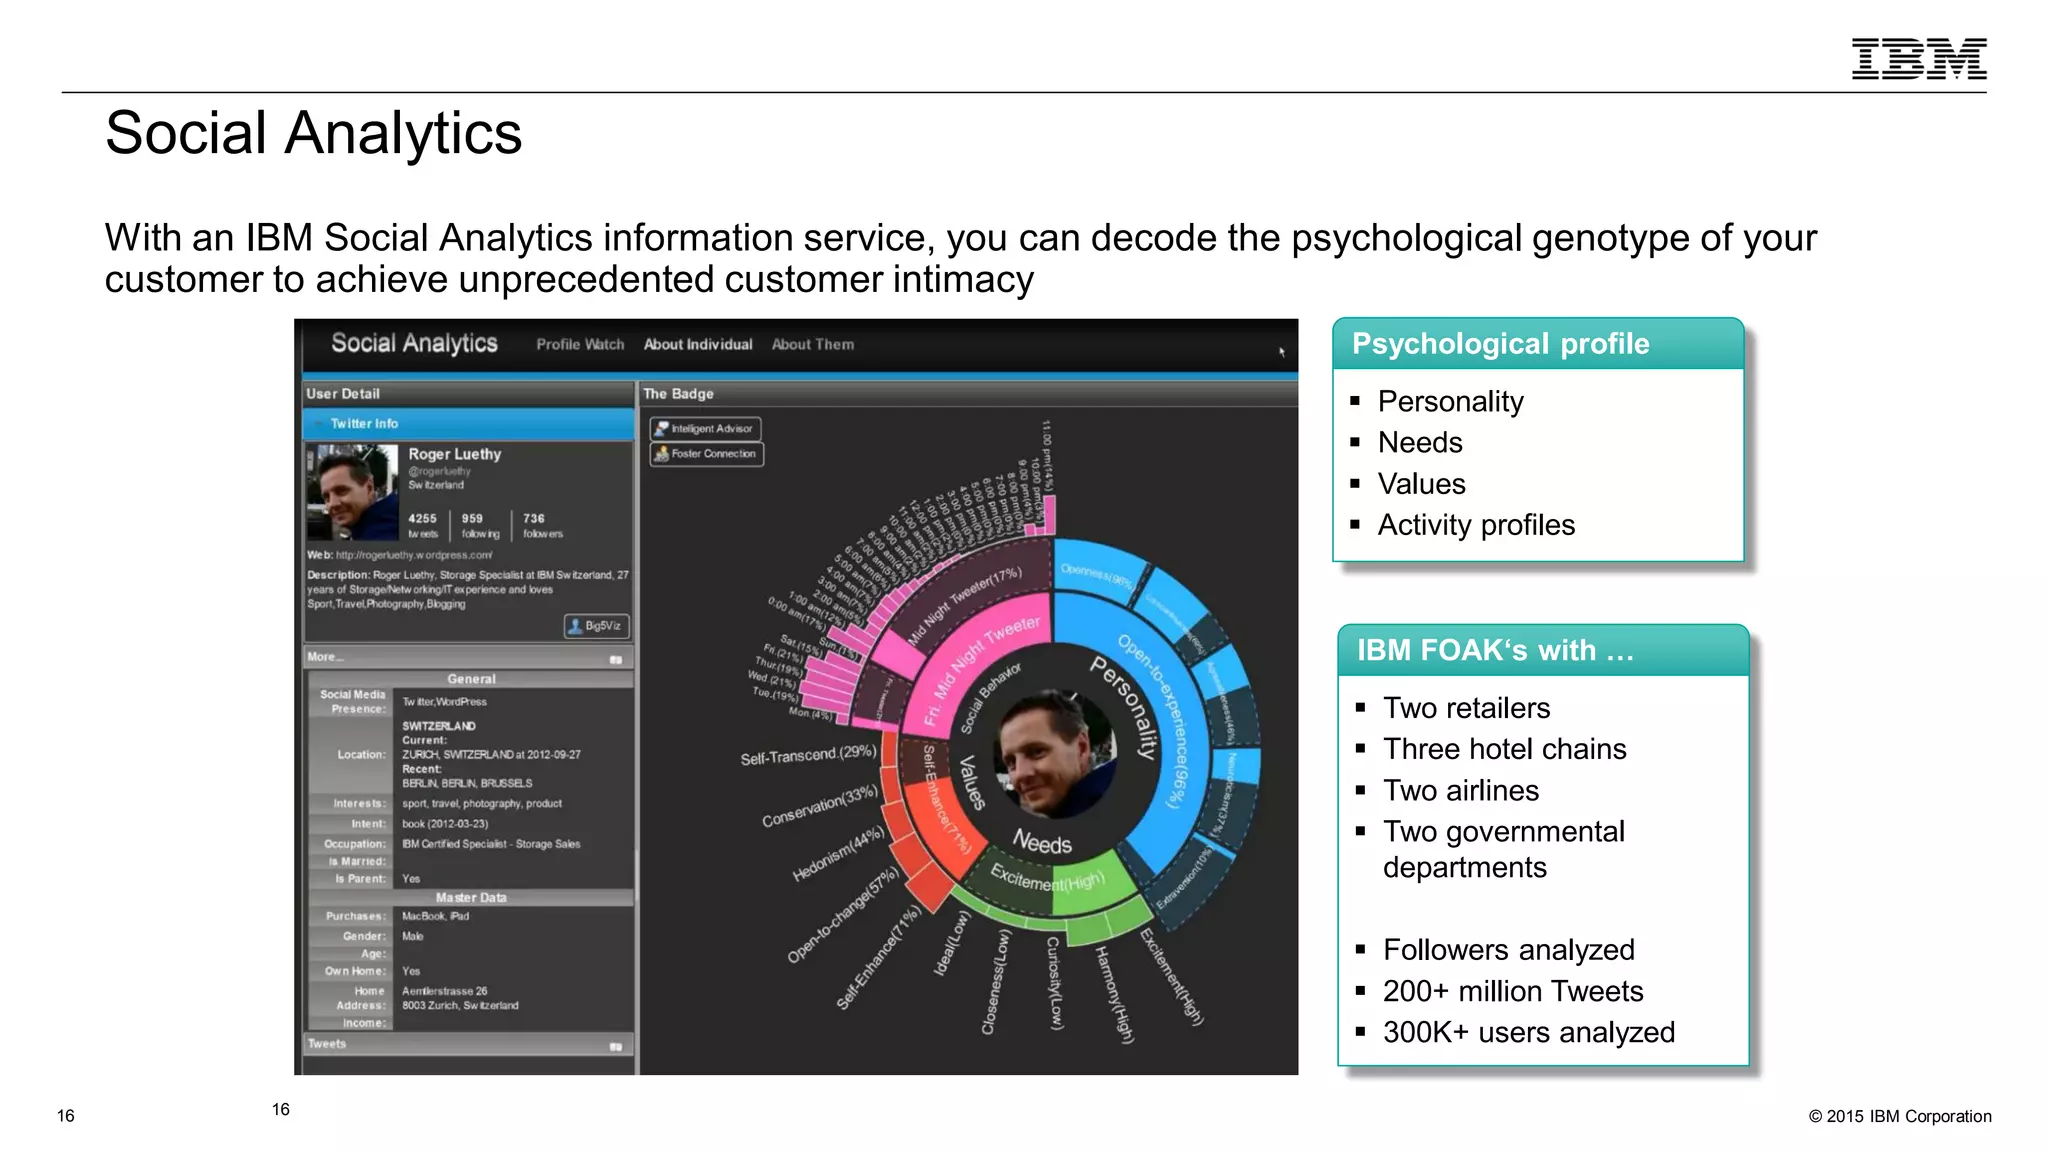Click the Conservation(33%) label
Screen dimensions: 2048x1152
pos(819,806)
